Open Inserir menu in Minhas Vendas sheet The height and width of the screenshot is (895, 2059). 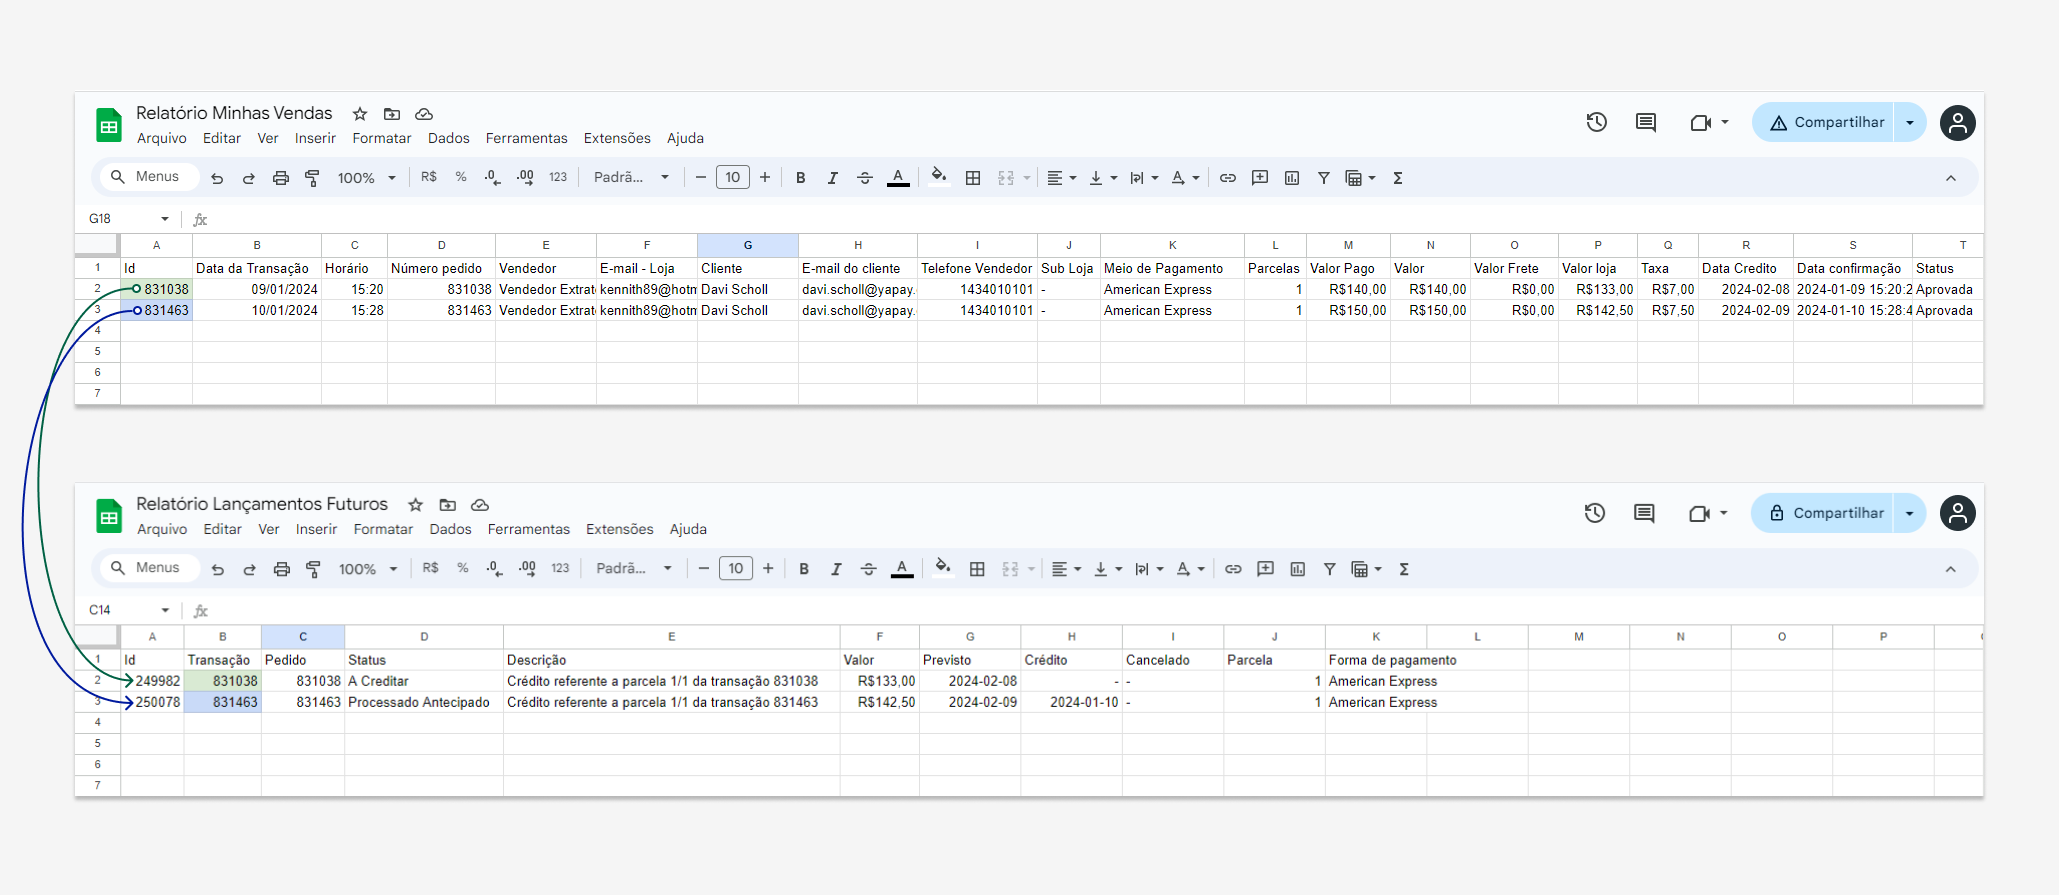click(315, 138)
